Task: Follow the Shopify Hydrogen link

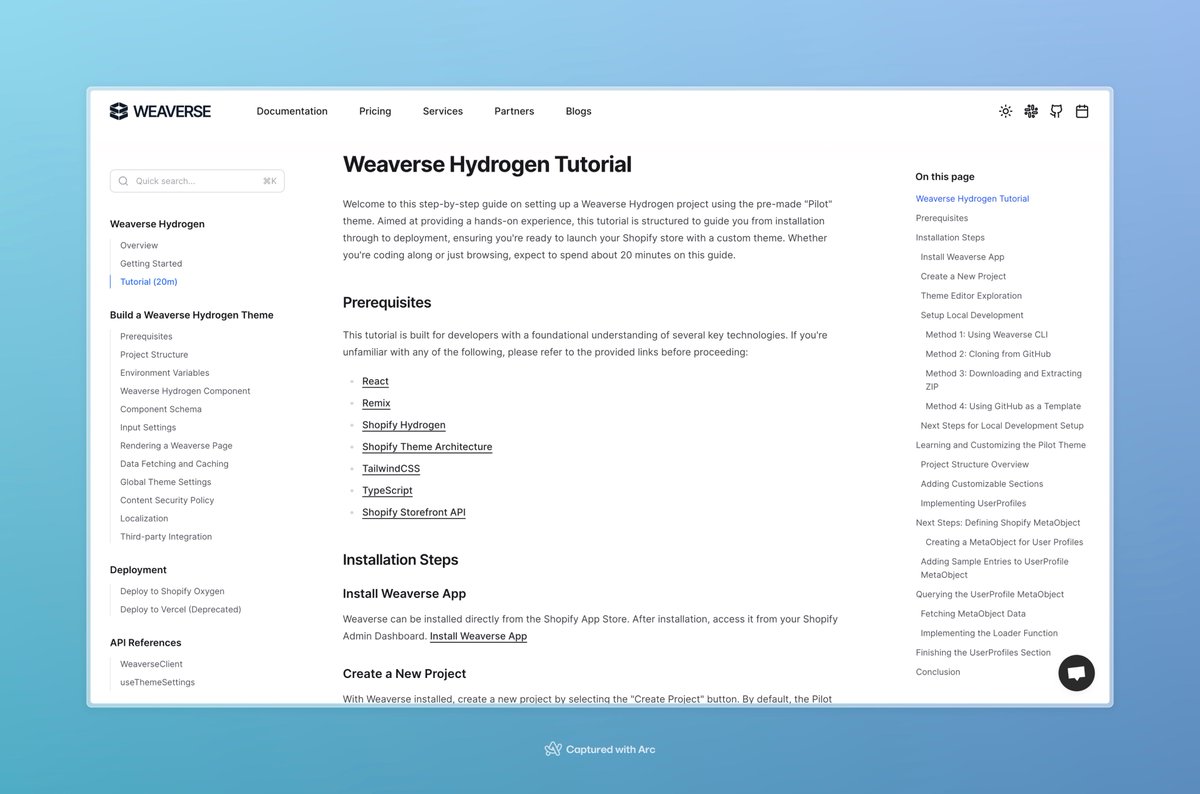Action: [404, 425]
